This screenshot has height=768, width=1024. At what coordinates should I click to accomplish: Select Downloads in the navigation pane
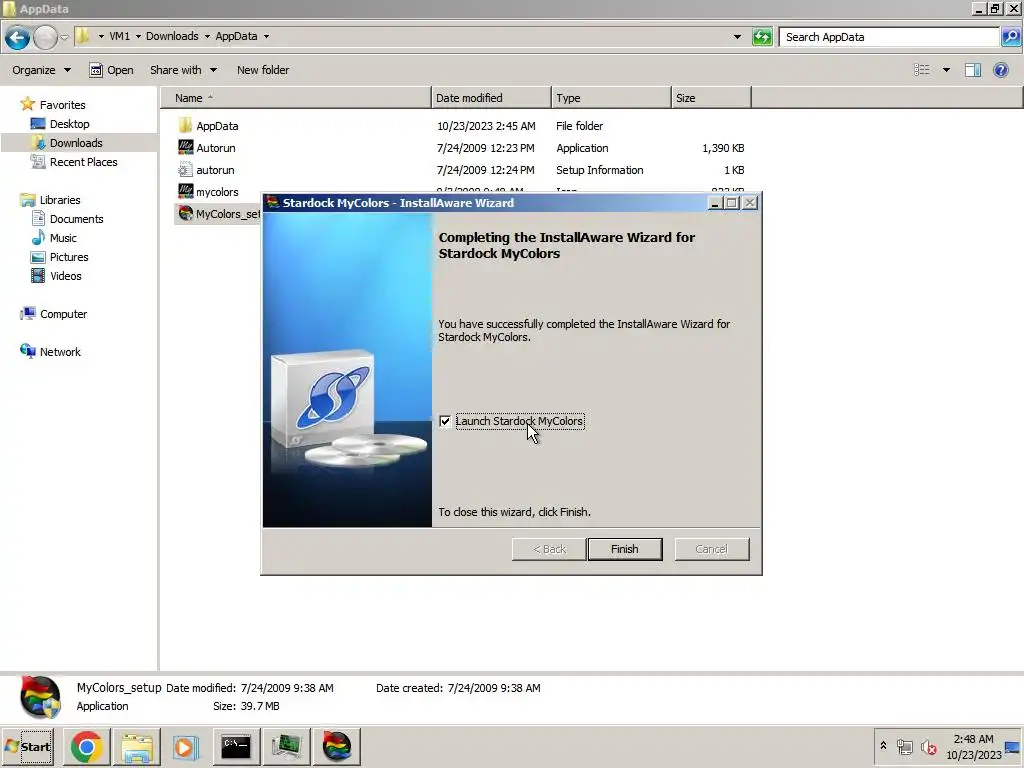point(76,143)
